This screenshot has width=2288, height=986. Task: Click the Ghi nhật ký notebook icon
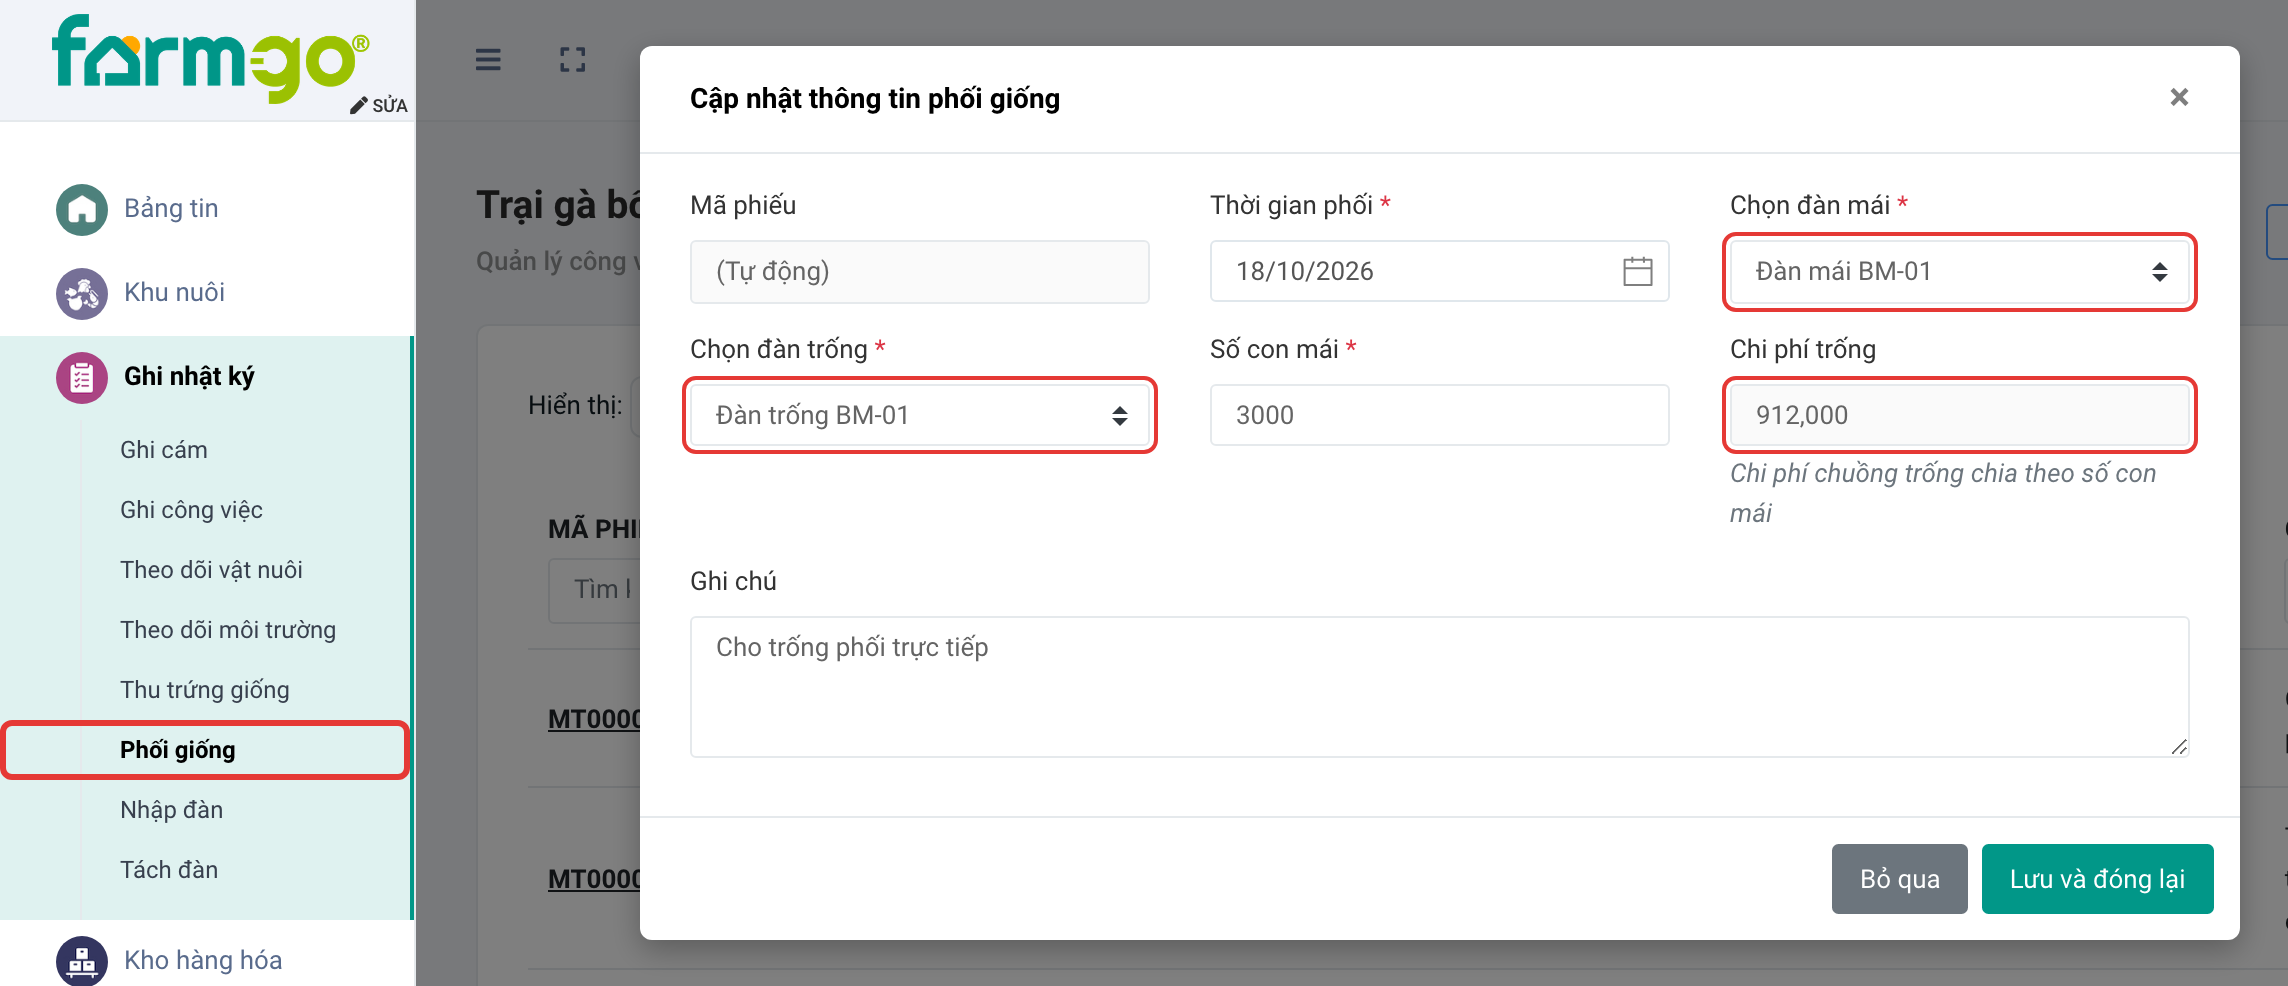tap(82, 377)
